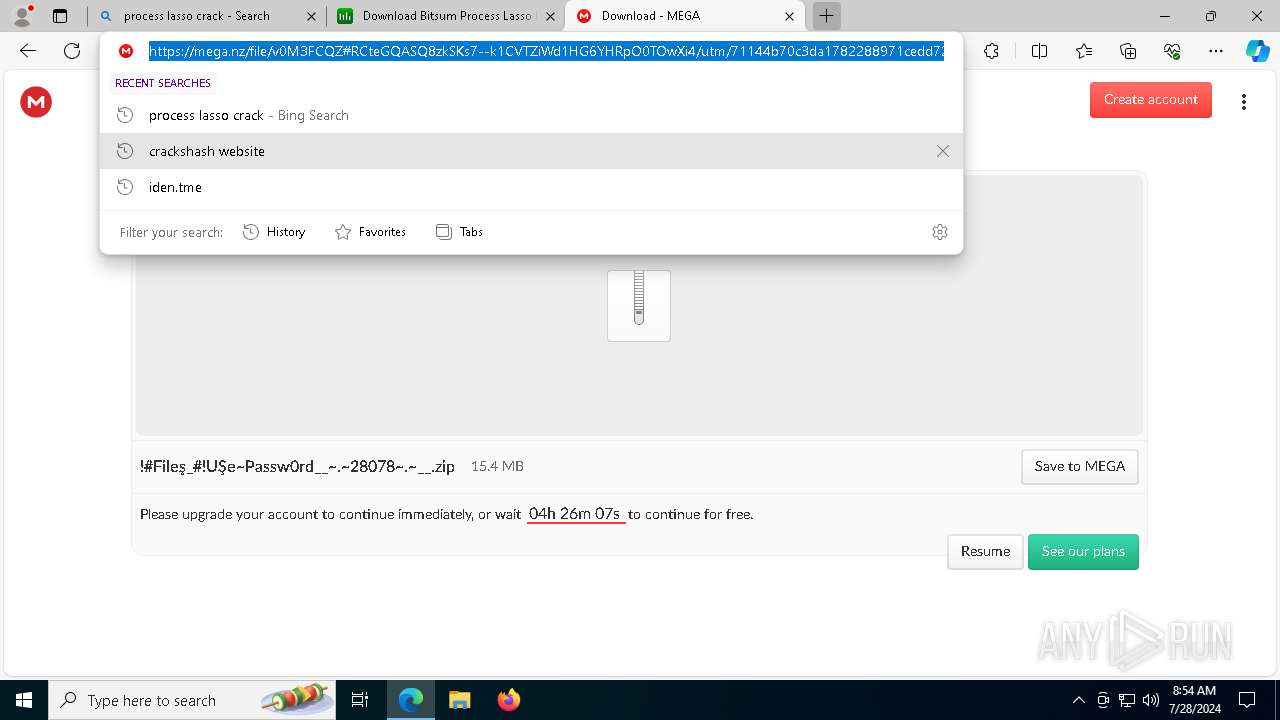Remove the crackshash website suggestion
Screen dimensions: 1280x720
click(x=942, y=151)
